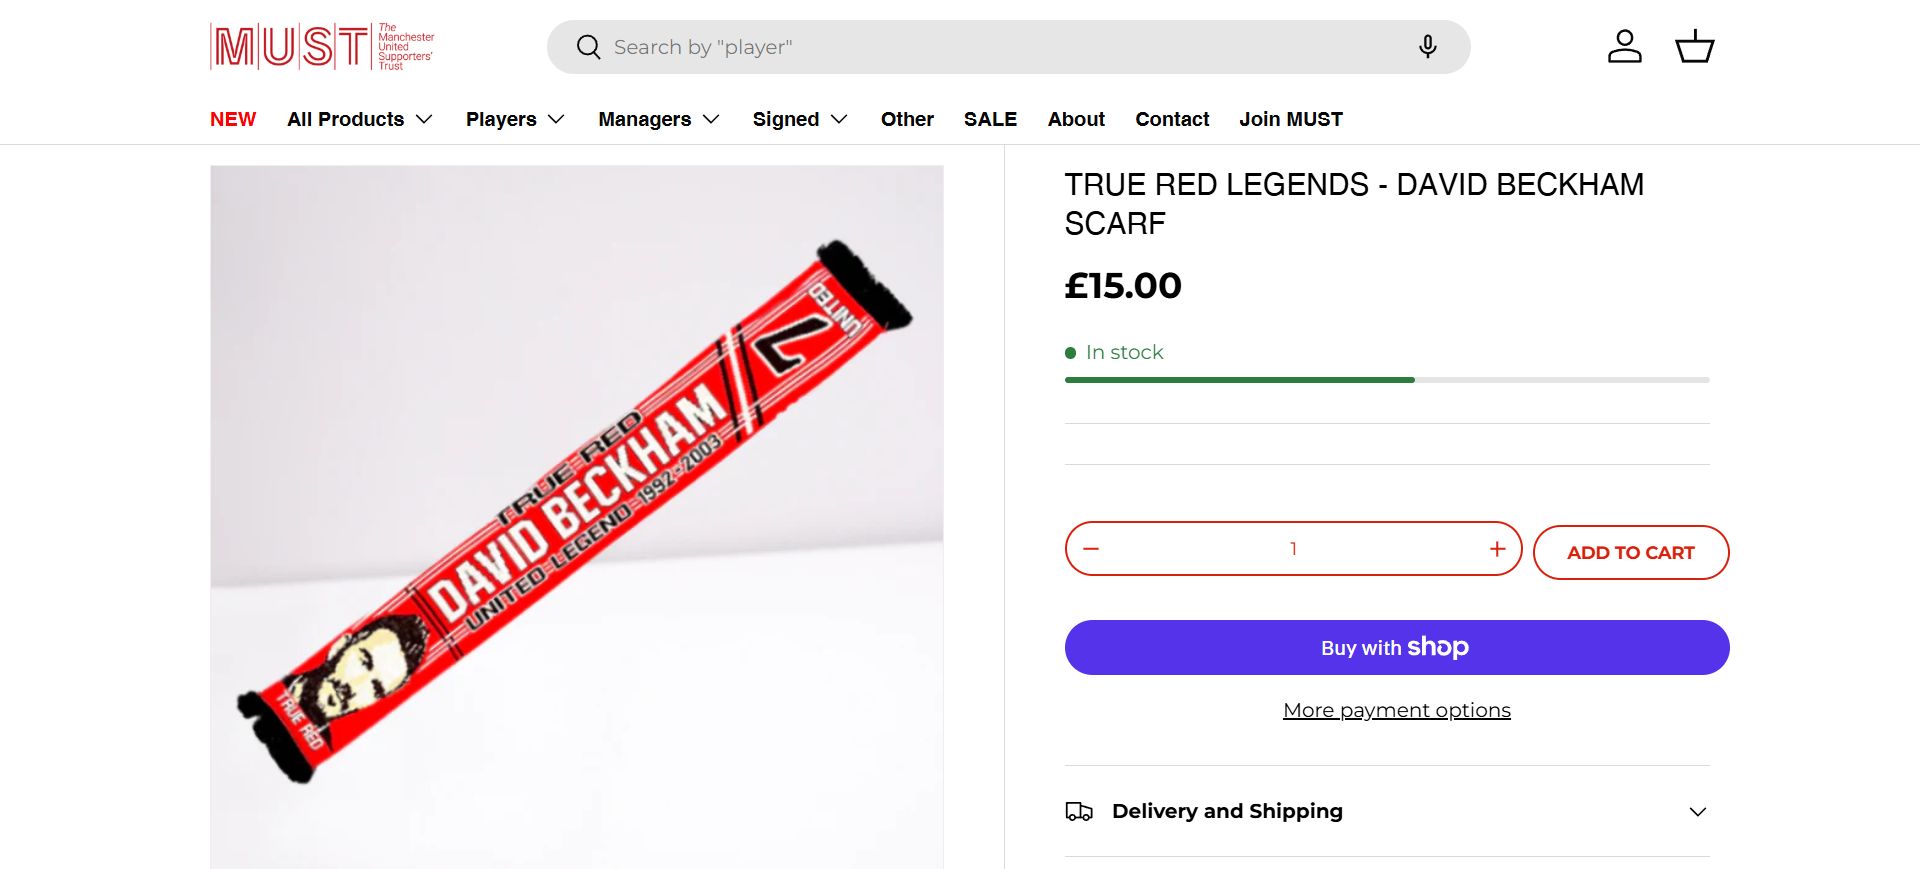Click the search magnifier icon

[589, 47]
